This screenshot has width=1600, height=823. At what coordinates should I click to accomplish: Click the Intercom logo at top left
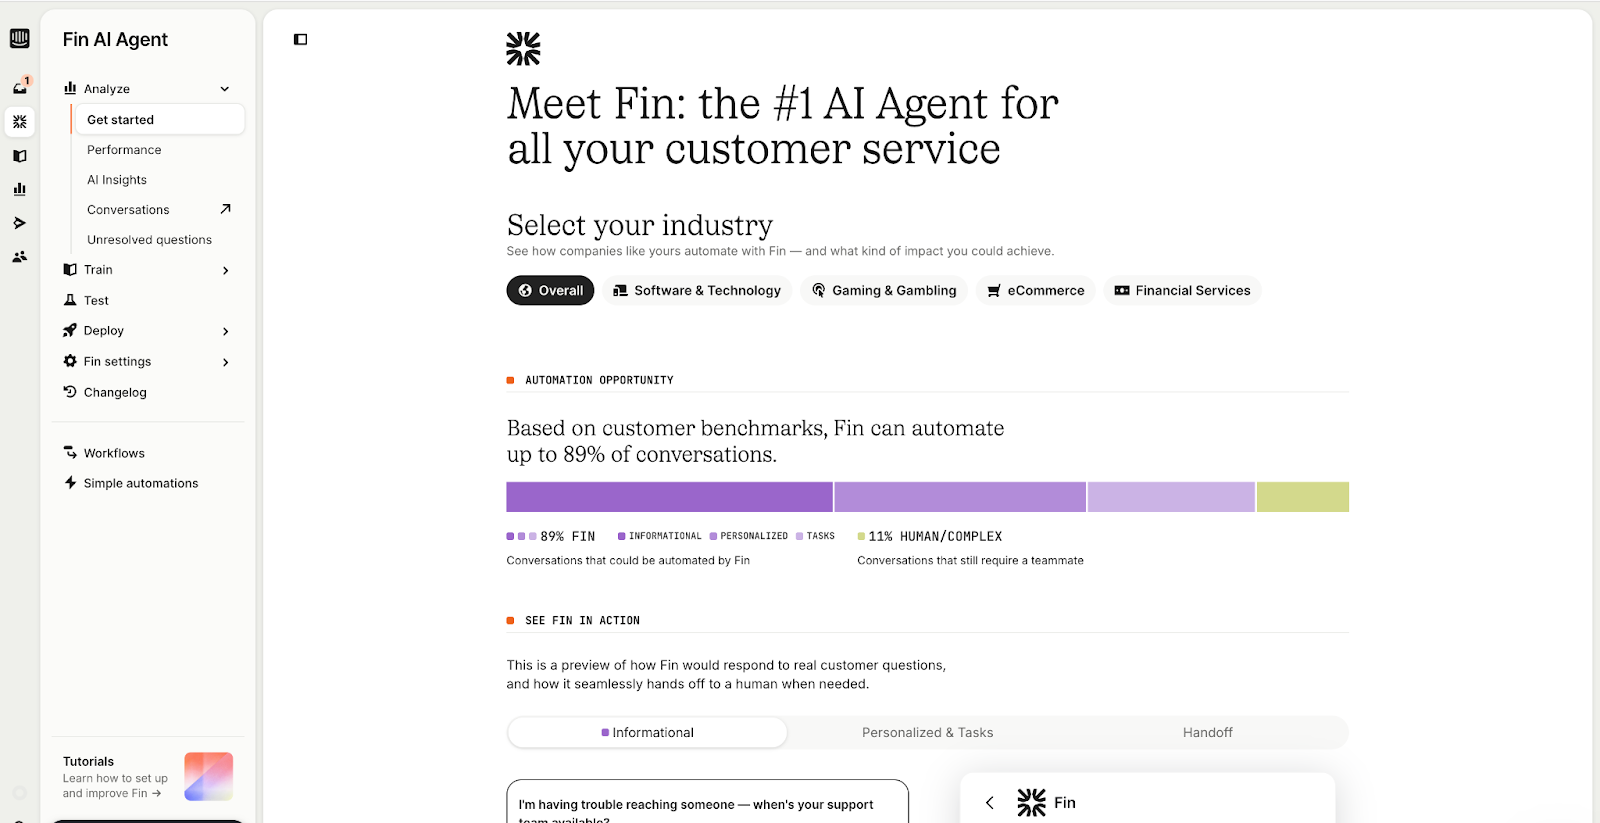pyautogui.click(x=19, y=38)
